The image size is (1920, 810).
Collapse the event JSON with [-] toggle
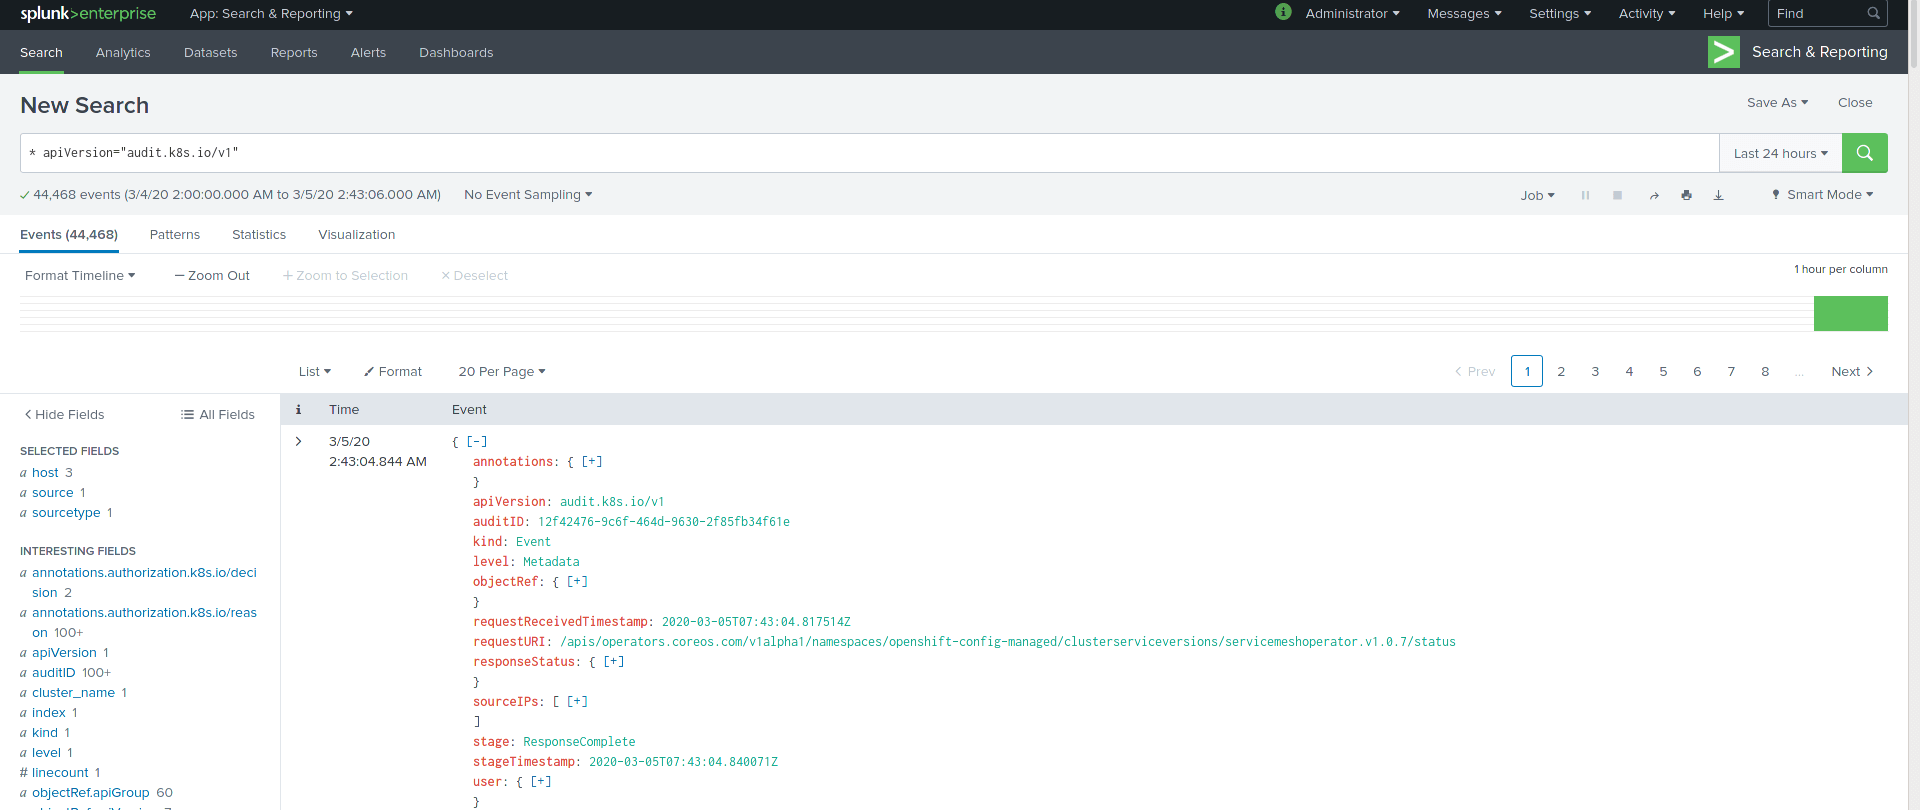point(477,441)
